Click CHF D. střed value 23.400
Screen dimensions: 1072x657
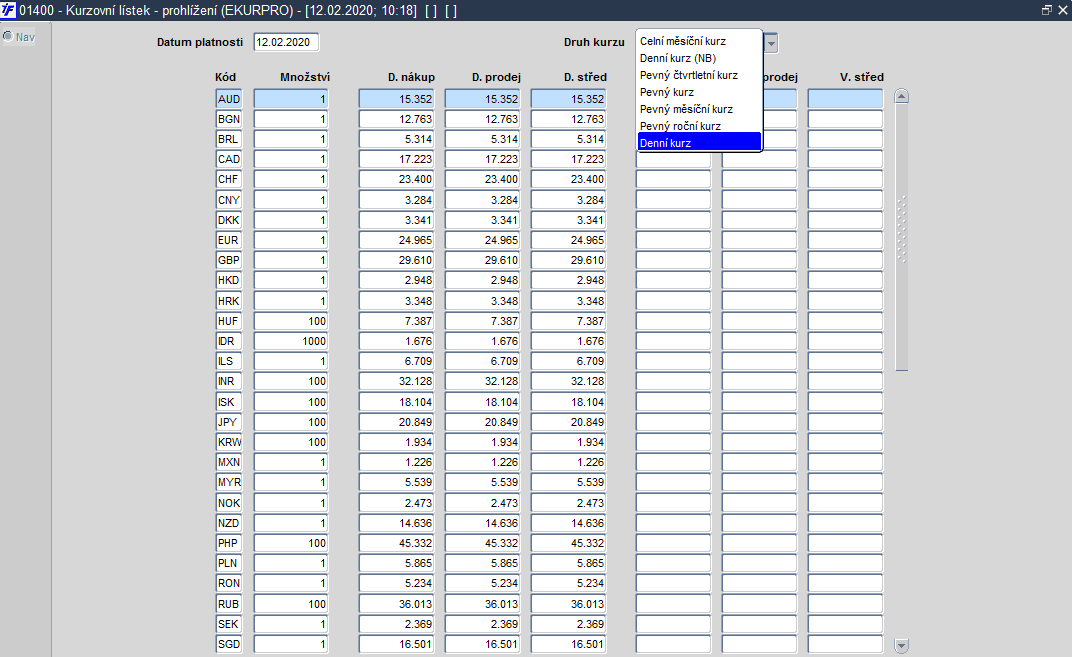(569, 179)
